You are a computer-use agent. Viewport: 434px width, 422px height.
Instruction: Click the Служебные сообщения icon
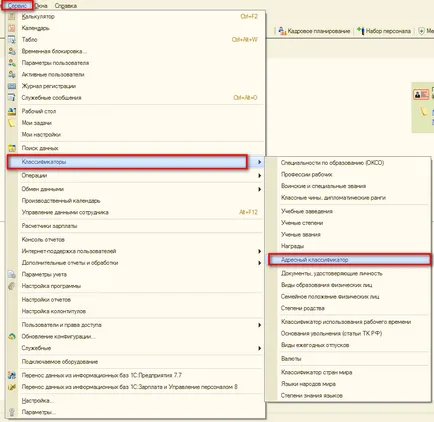click(12, 98)
